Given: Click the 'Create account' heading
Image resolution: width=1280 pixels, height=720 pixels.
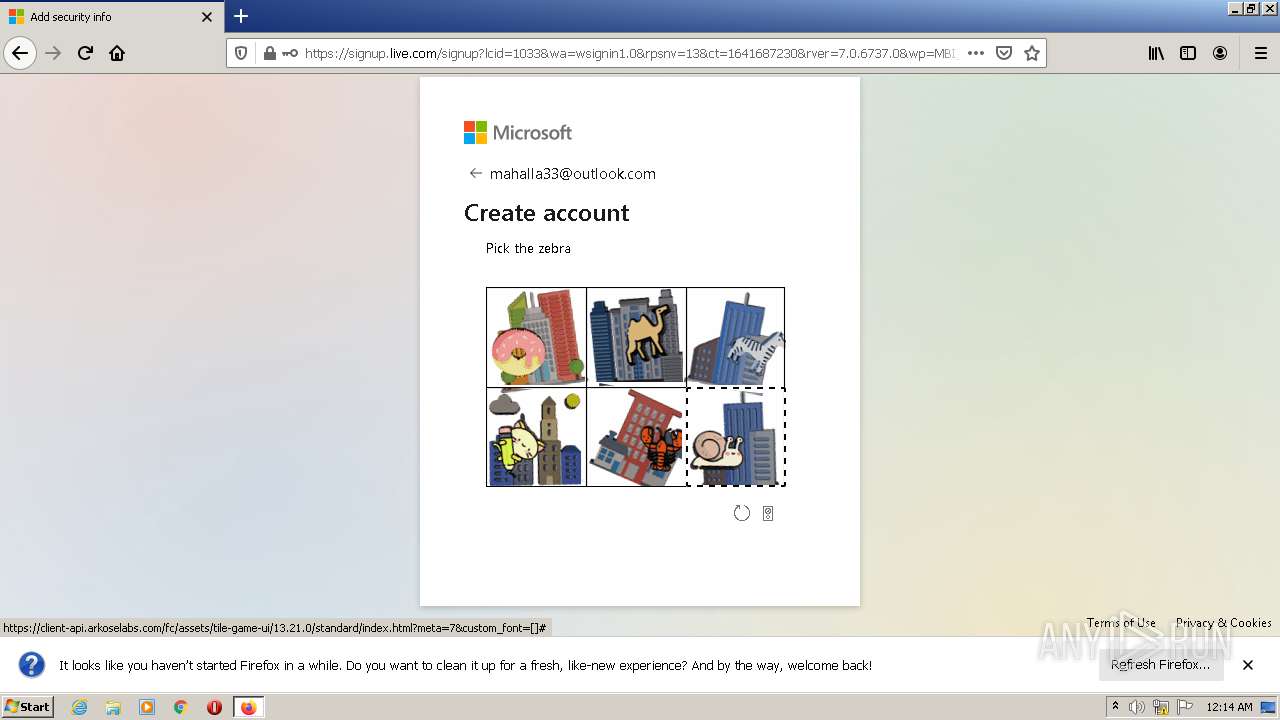Looking at the screenshot, I should pyautogui.click(x=547, y=213).
